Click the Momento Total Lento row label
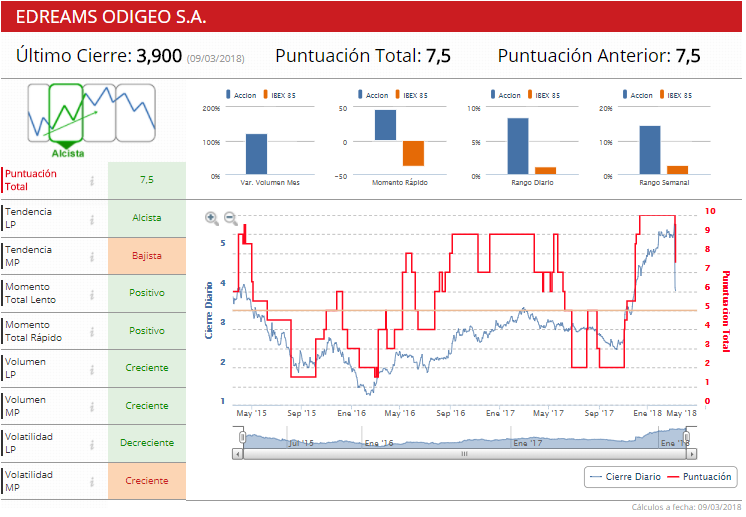This screenshot has width=746, height=517. click(30, 293)
